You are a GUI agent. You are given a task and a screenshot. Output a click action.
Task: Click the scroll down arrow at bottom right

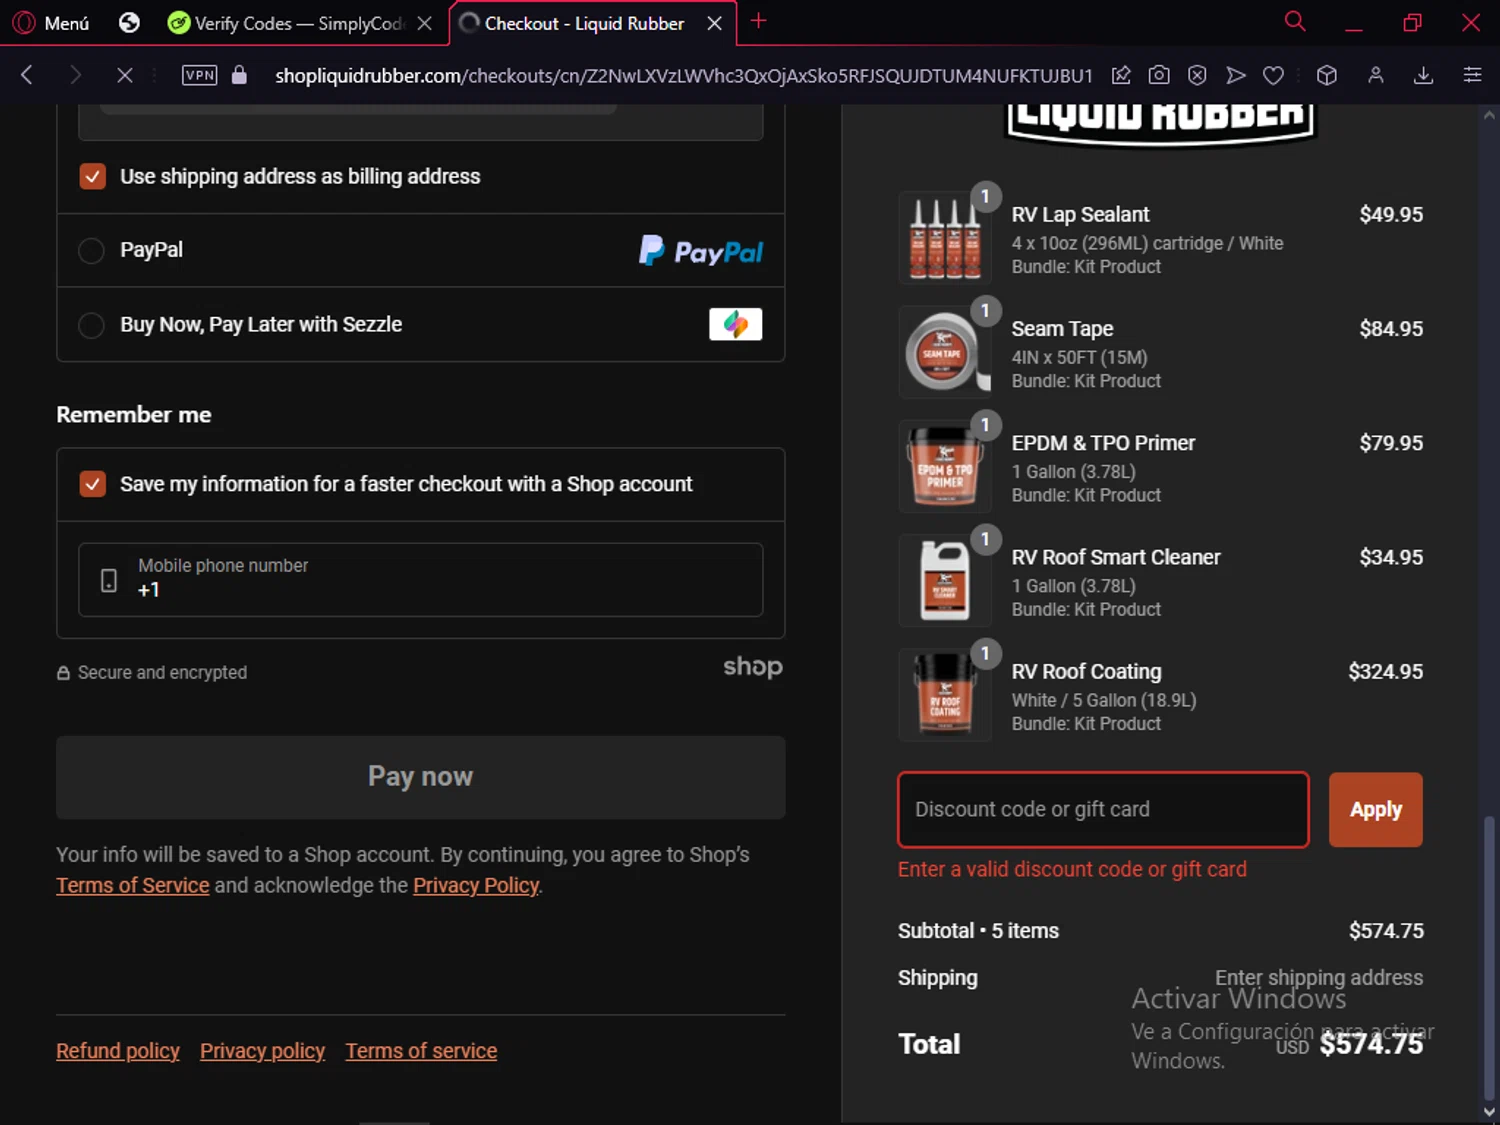point(1489,1112)
